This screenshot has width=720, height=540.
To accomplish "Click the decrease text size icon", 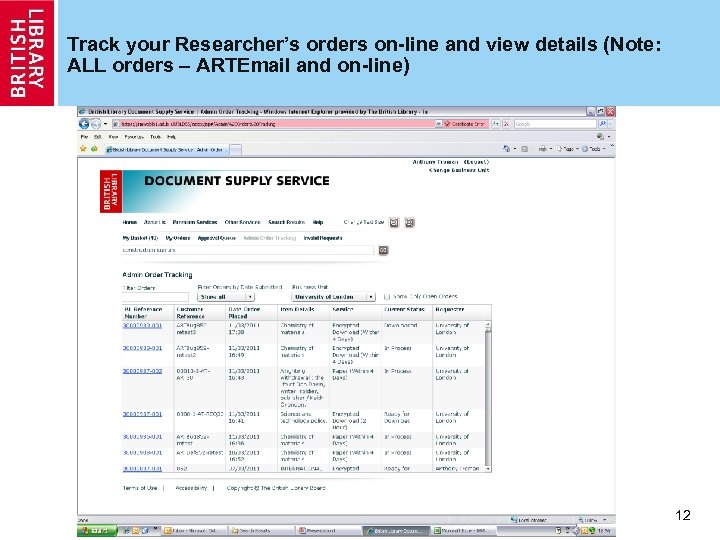I will [394, 223].
